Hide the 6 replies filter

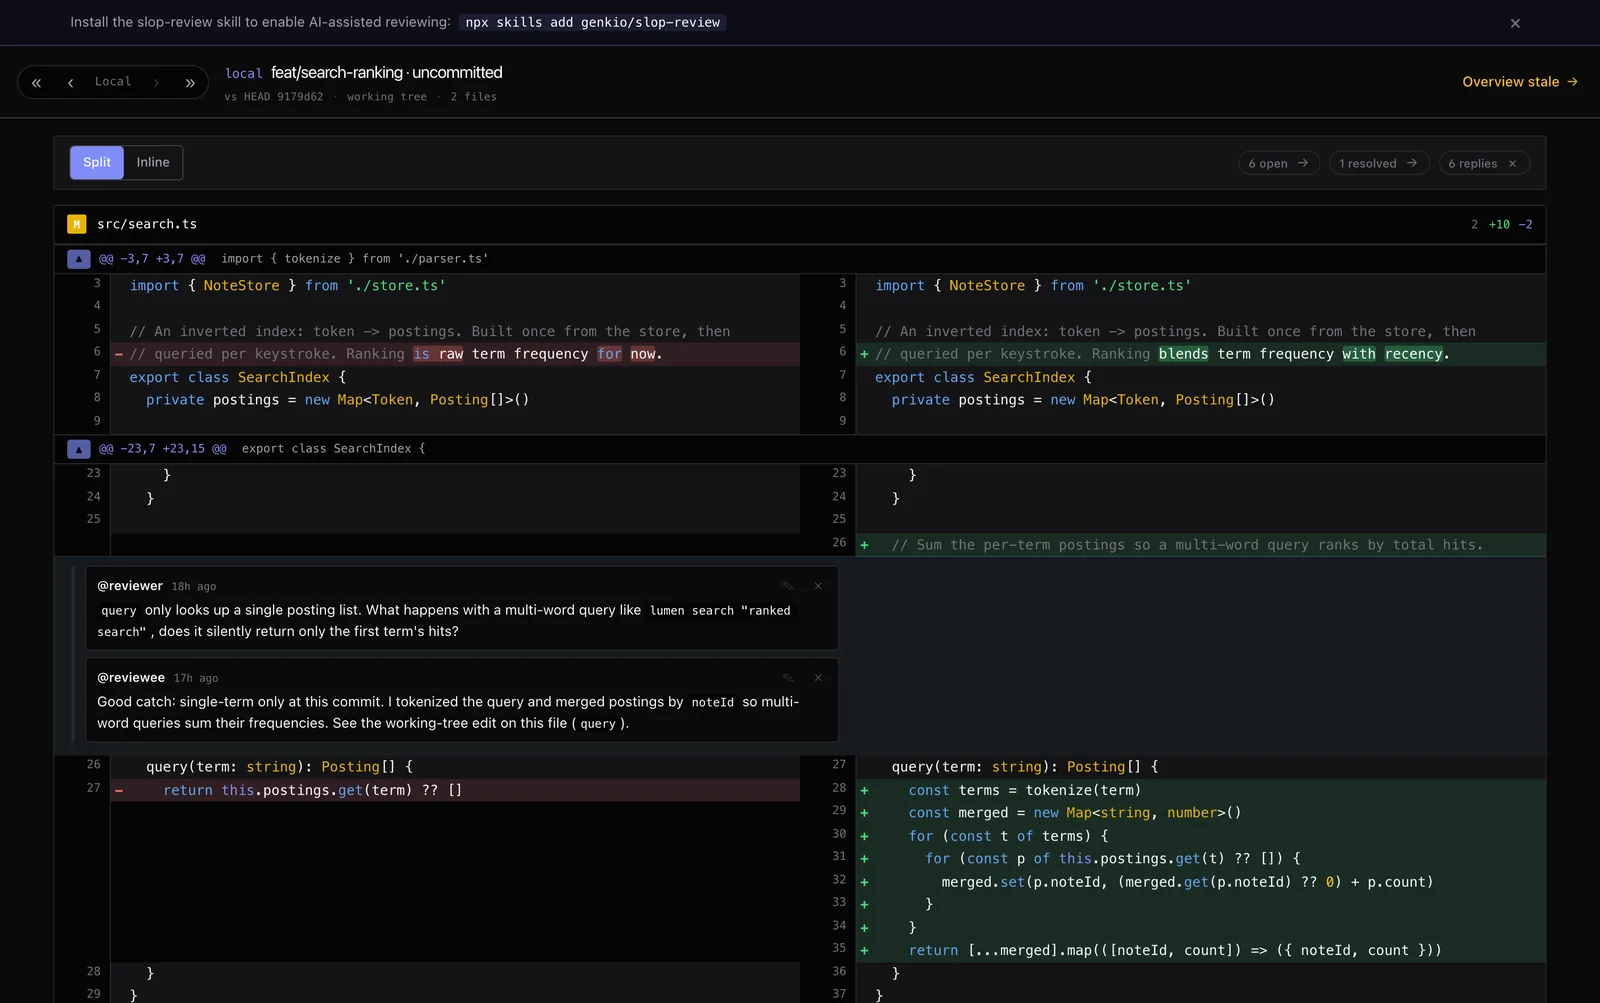(x=1513, y=164)
